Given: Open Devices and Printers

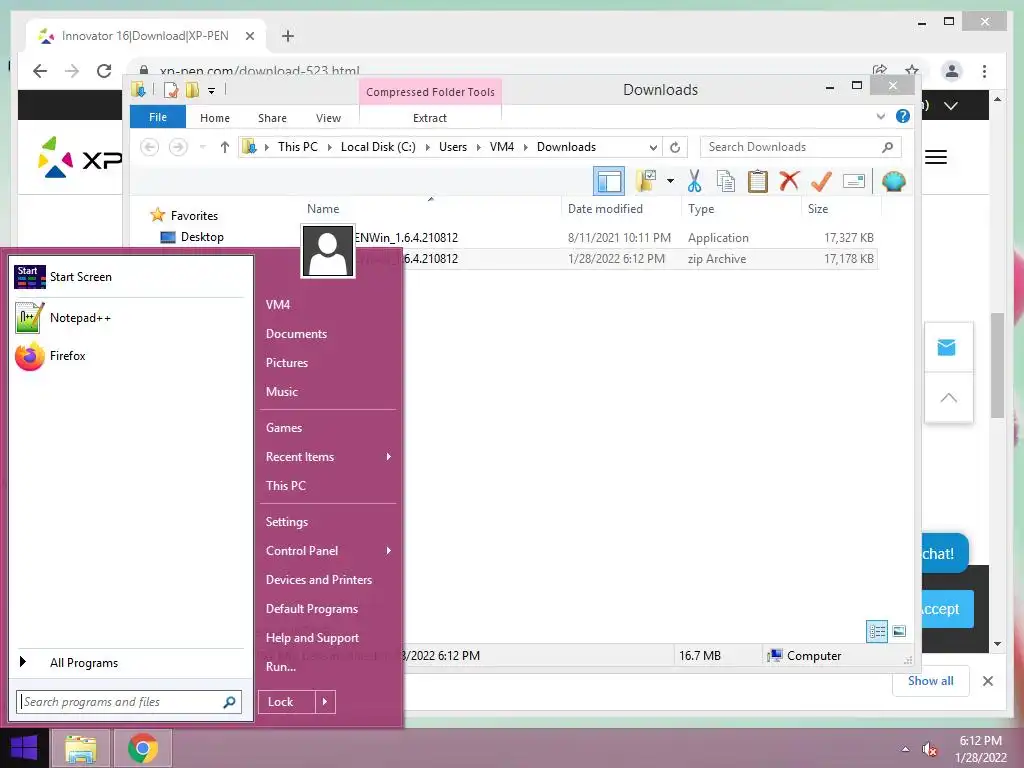Looking at the screenshot, I should [x=319, y=580].
